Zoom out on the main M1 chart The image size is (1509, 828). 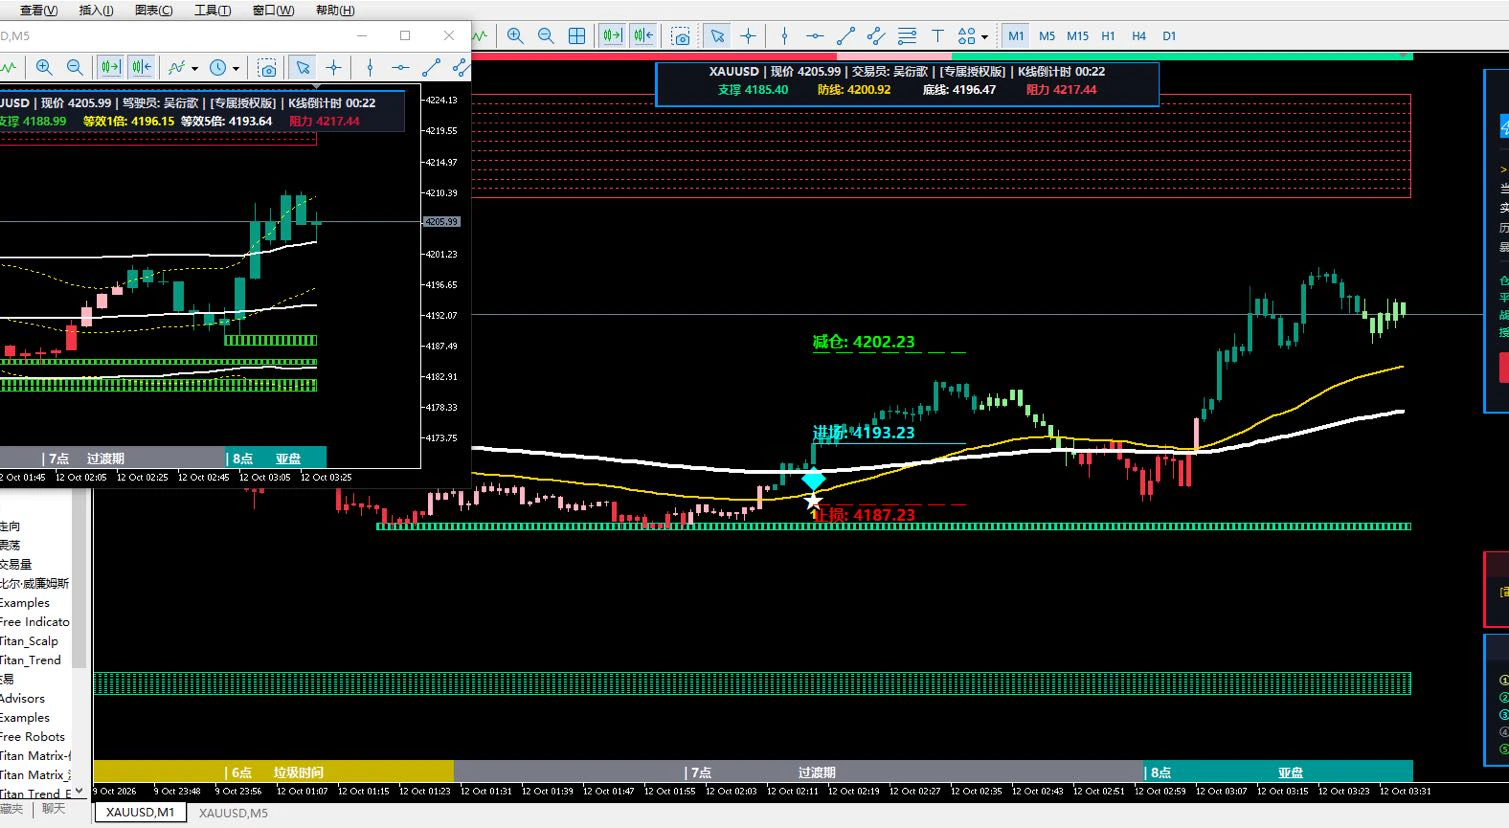(x=546, y=36)
